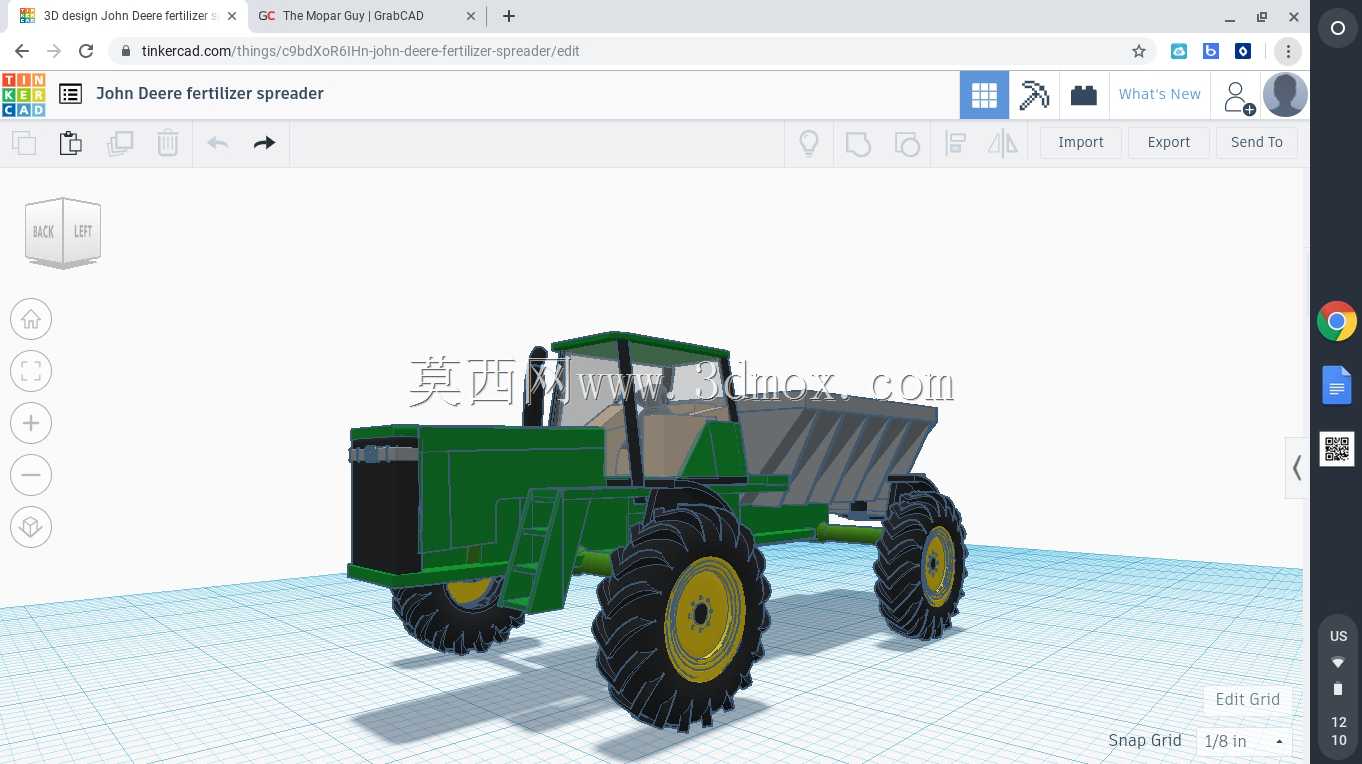Redo the last action
Image resolution: width=1362 pixels, height=764 pixels.
pos(264,143)
